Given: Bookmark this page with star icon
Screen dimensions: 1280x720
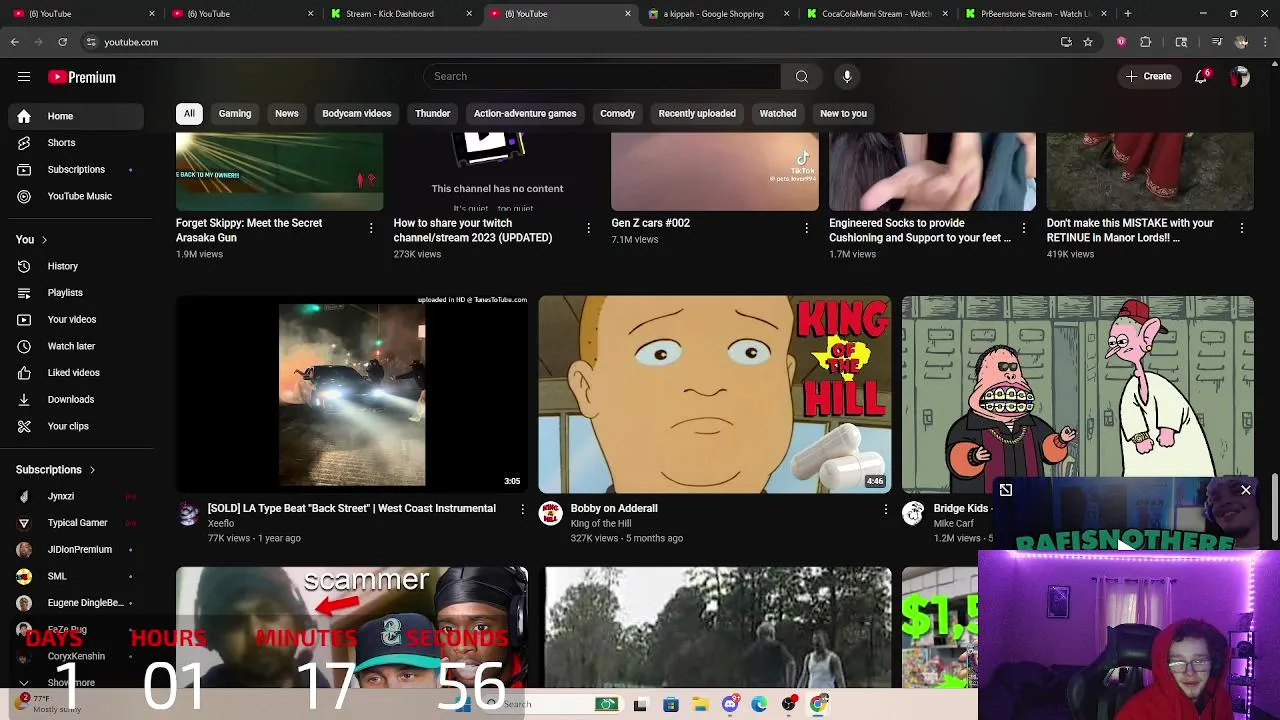Looking at the screenshot, I should (1088, 42).
